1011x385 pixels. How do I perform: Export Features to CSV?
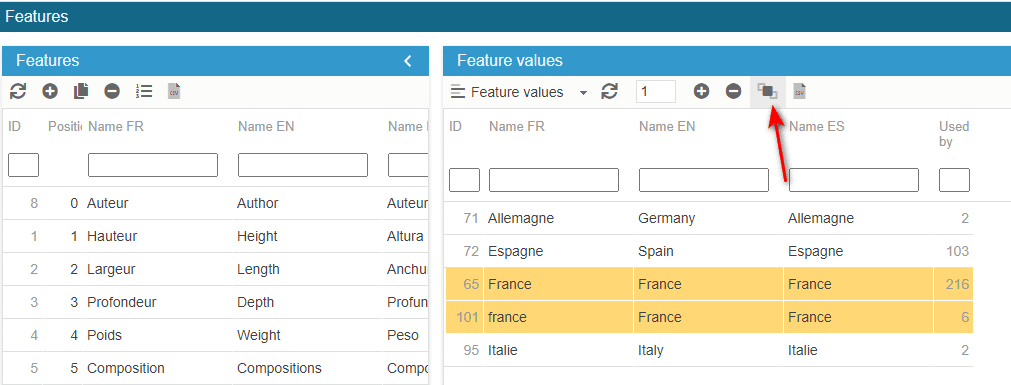tap(174, 92)
